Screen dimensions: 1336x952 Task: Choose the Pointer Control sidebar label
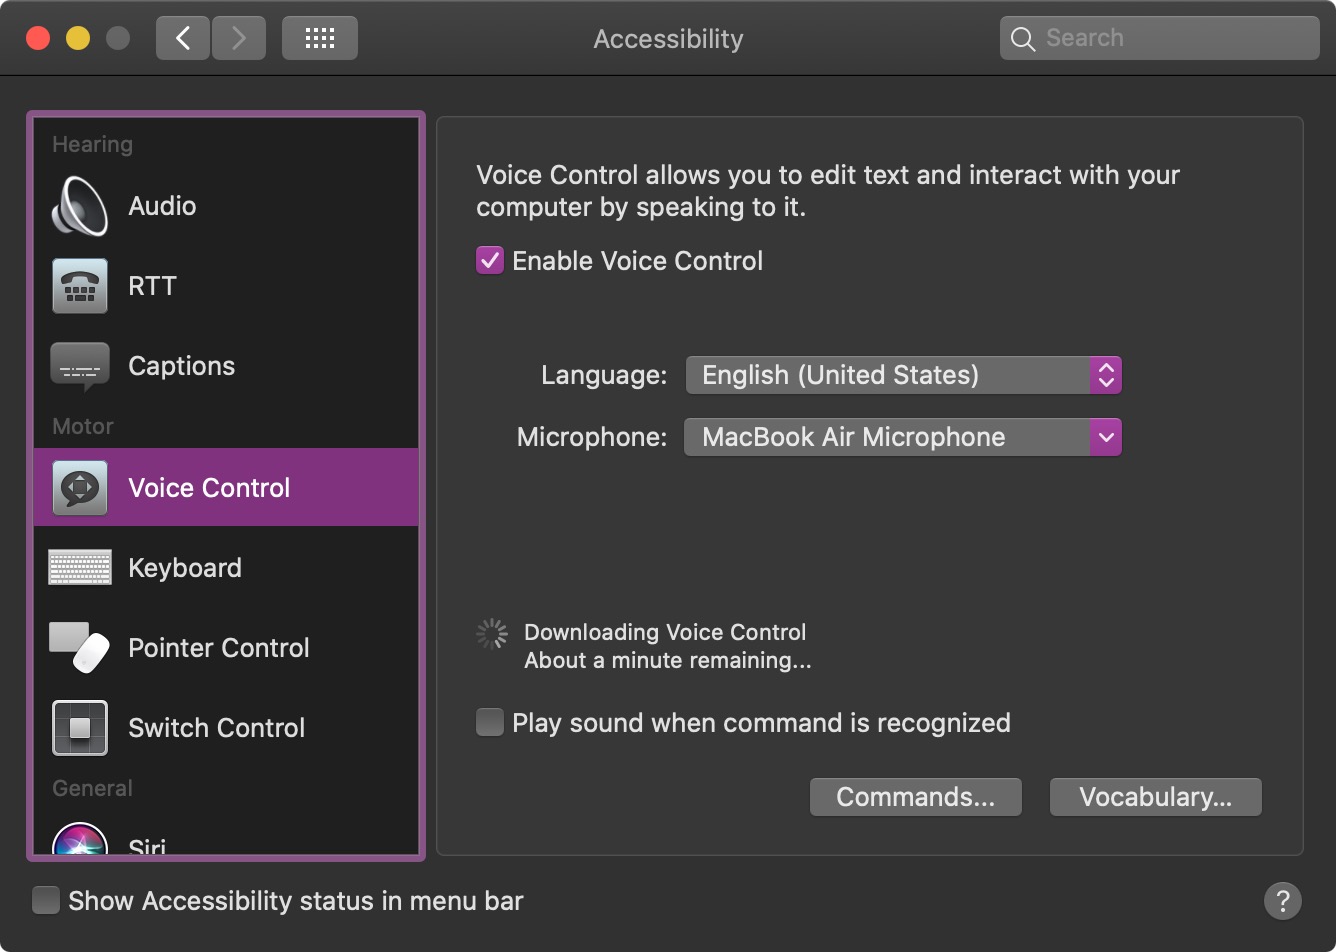pyautogui.click(x=219, y=648)
